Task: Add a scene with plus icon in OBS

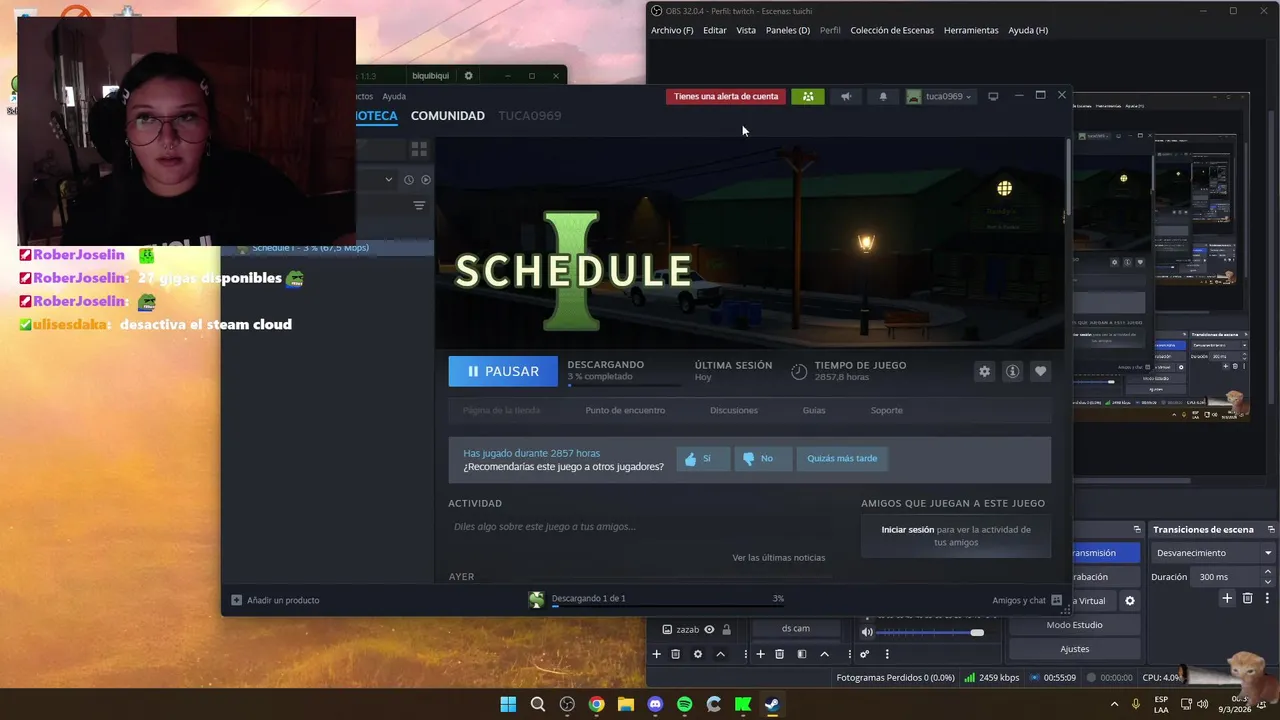Action: pyautogui.click(x=657, y=654)
